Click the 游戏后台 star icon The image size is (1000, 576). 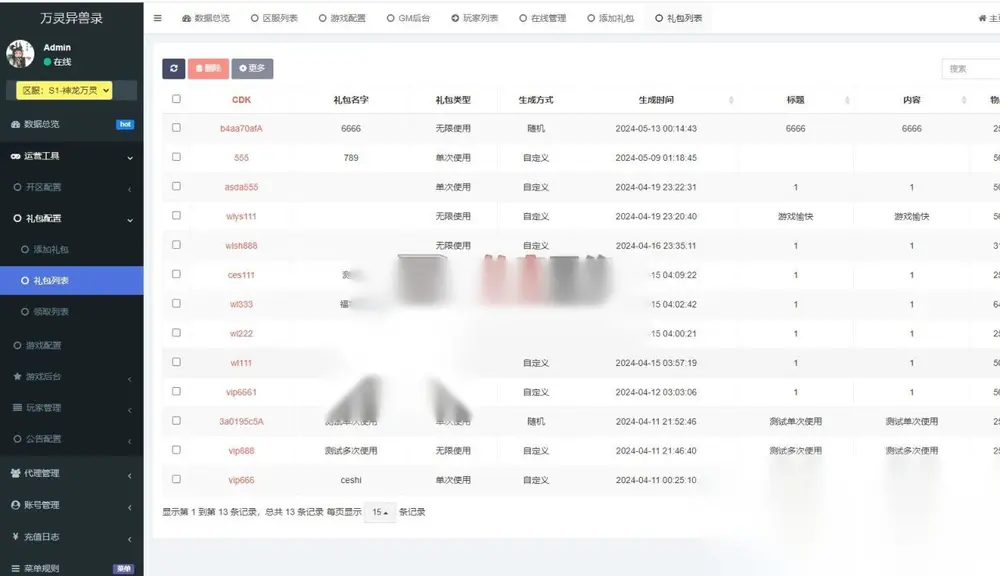point(17,376)
